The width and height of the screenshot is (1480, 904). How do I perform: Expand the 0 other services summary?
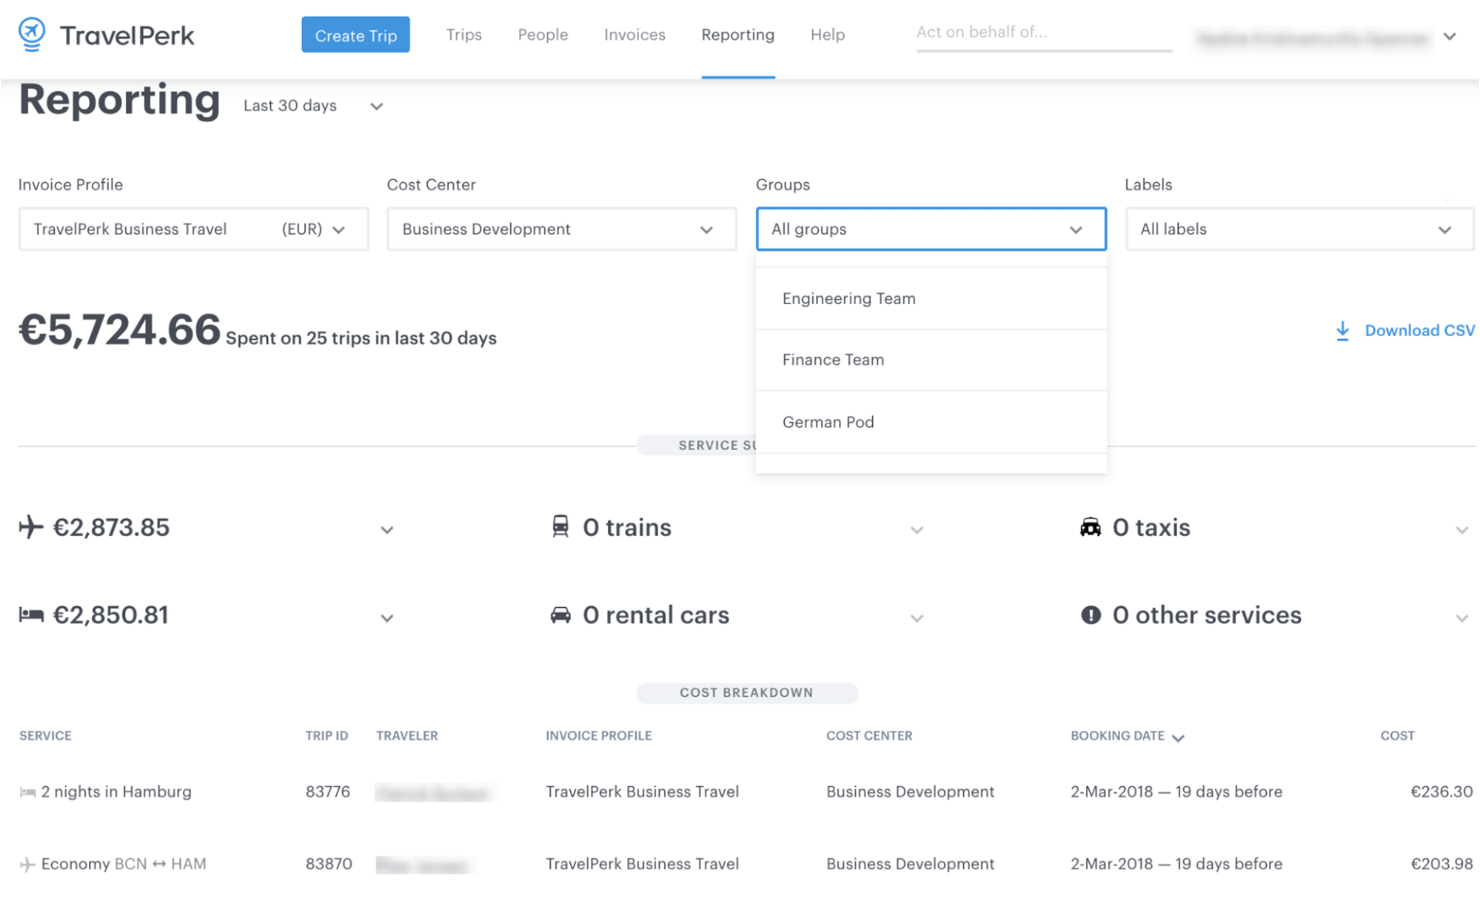[x=1462, y=618]
